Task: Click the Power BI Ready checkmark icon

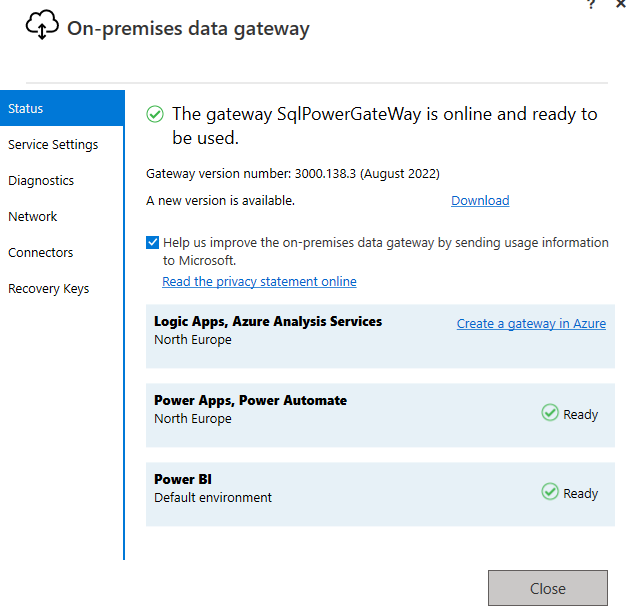Action: [x=550, y=491]
